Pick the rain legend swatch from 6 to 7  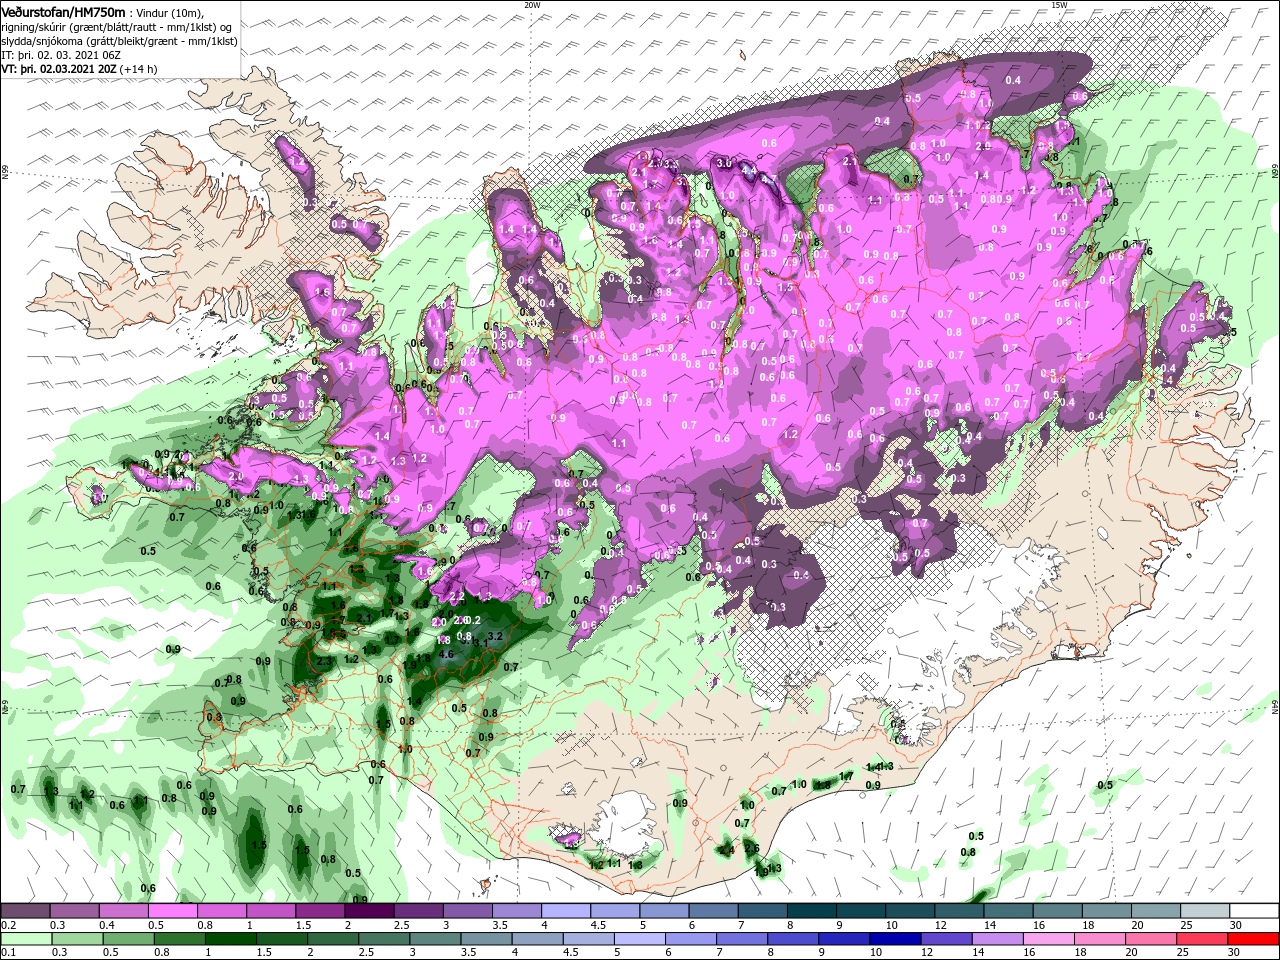691,939
